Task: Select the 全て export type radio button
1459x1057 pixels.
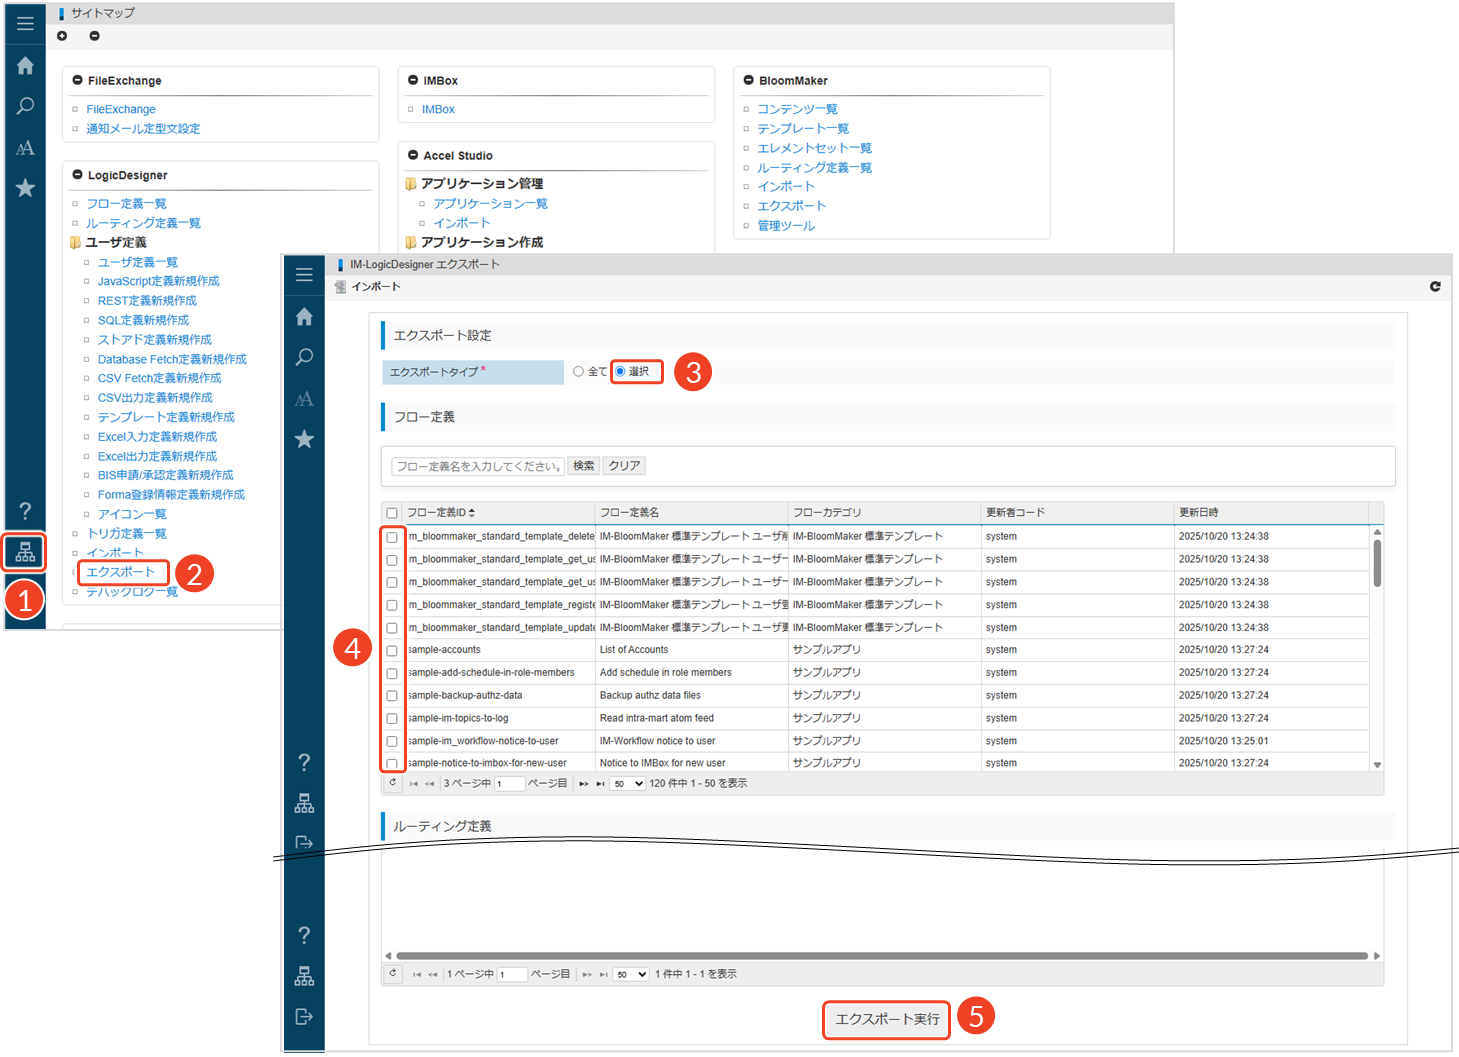Action: [x=578, y=372]
